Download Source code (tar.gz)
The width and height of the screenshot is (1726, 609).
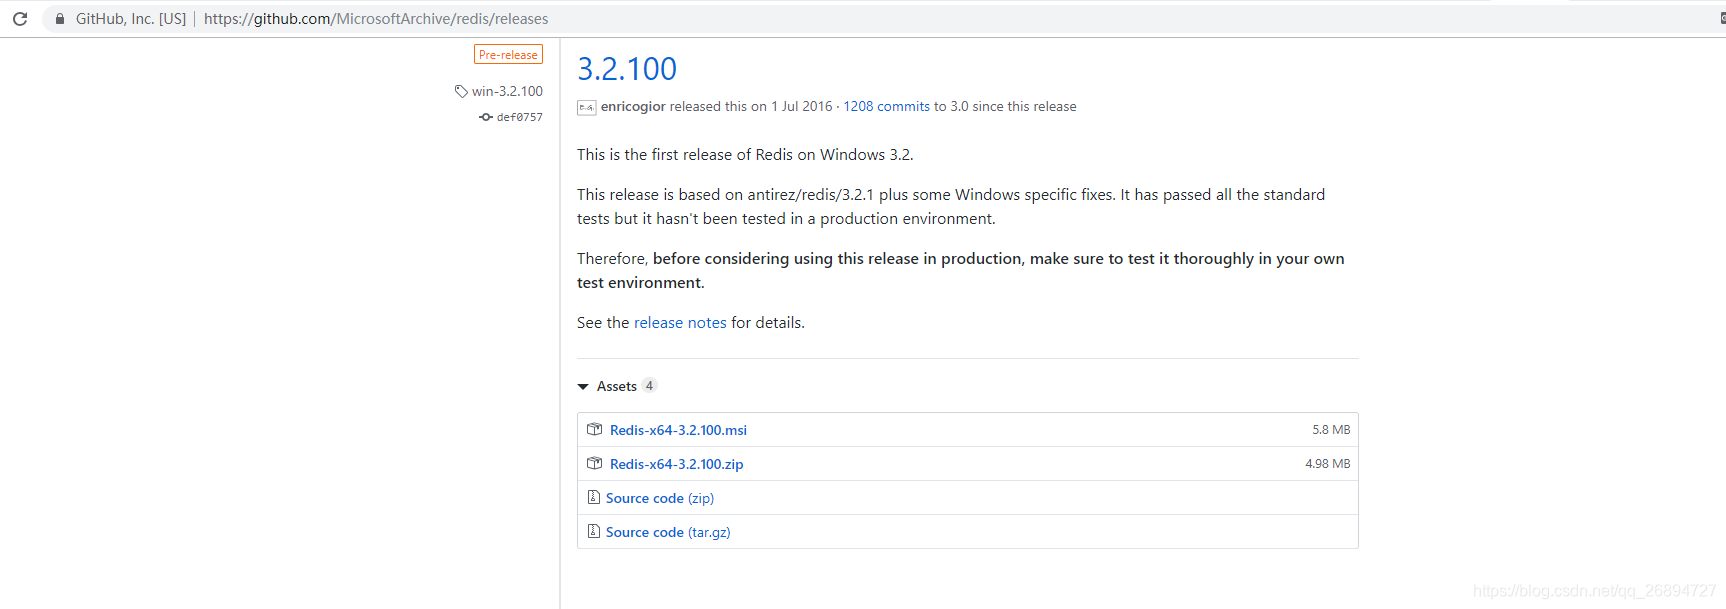pyautogui.click(x=668, y=532)
